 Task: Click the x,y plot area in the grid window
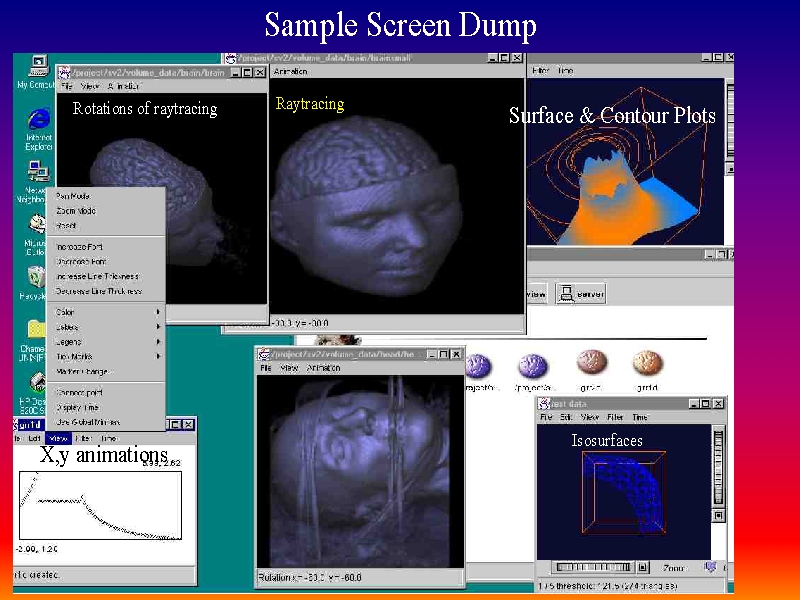101,506
